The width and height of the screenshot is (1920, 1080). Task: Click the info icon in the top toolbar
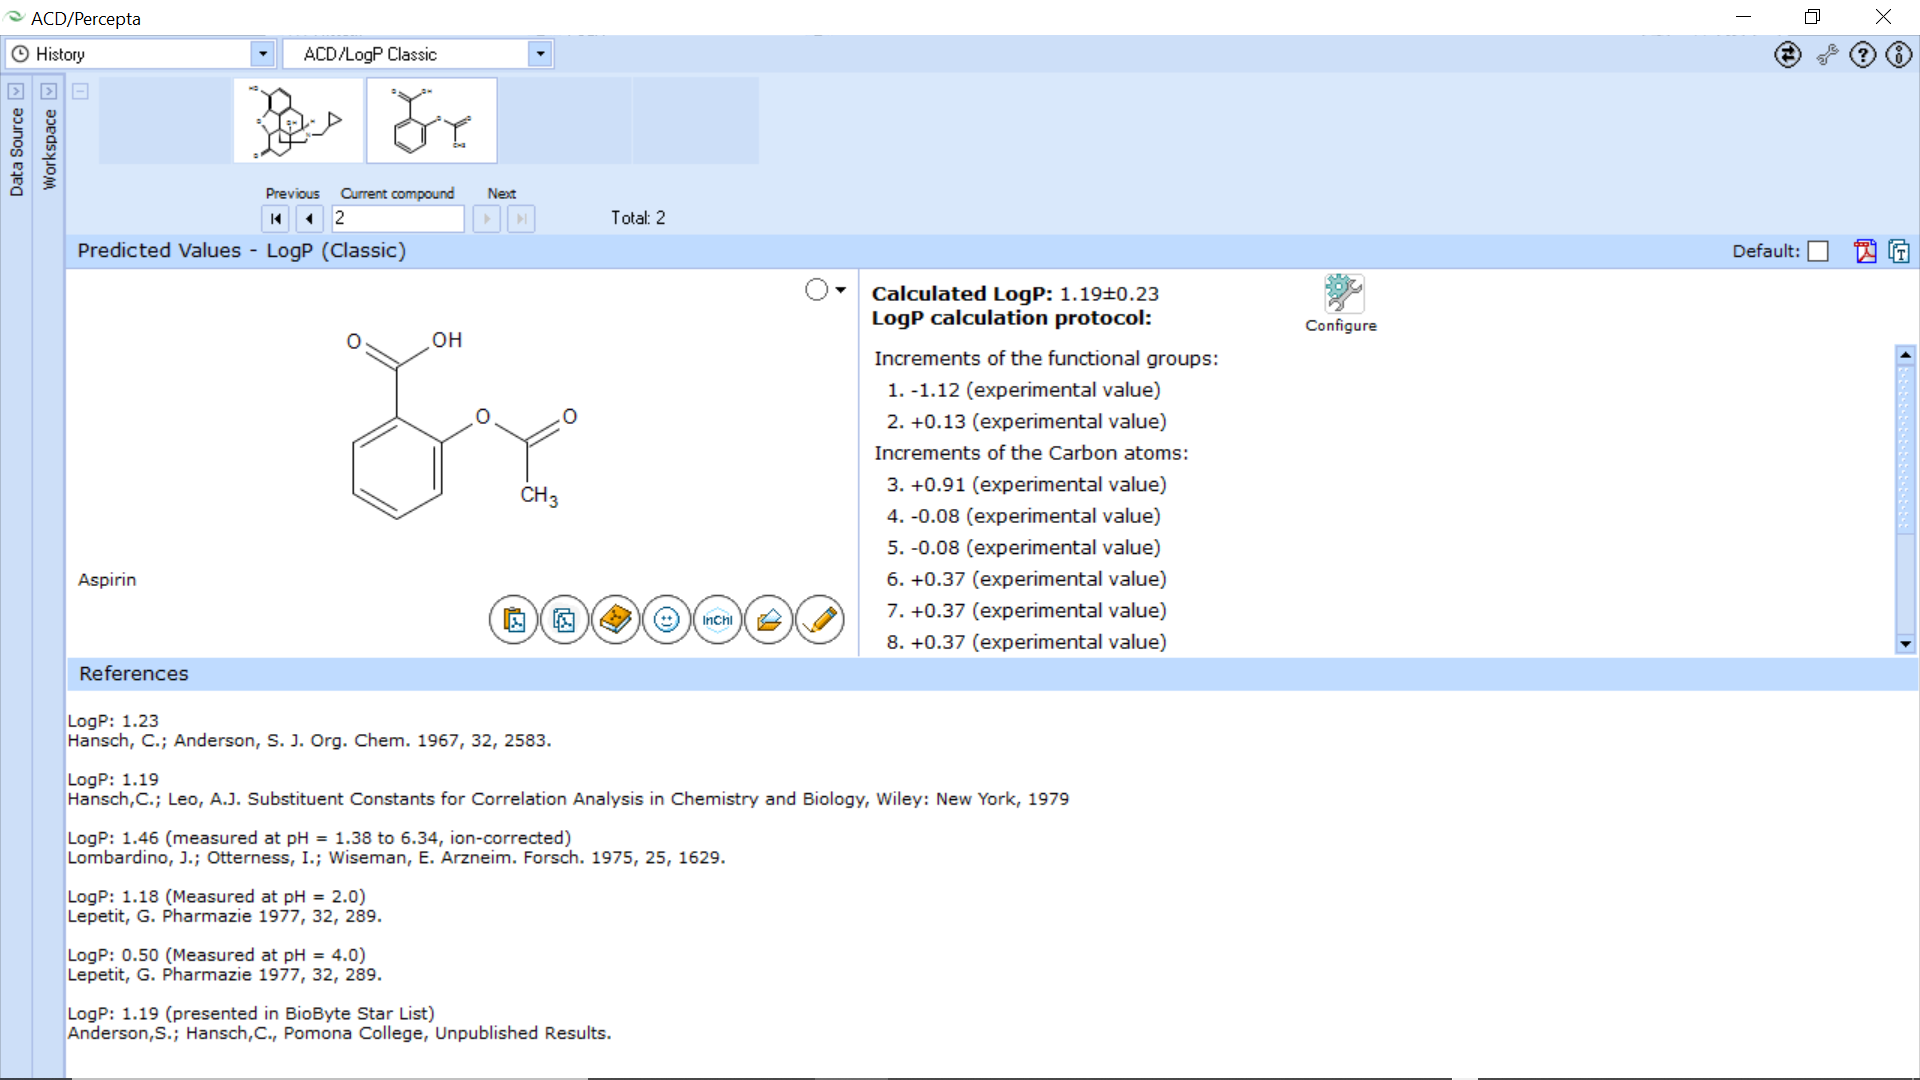point(1899,55)
